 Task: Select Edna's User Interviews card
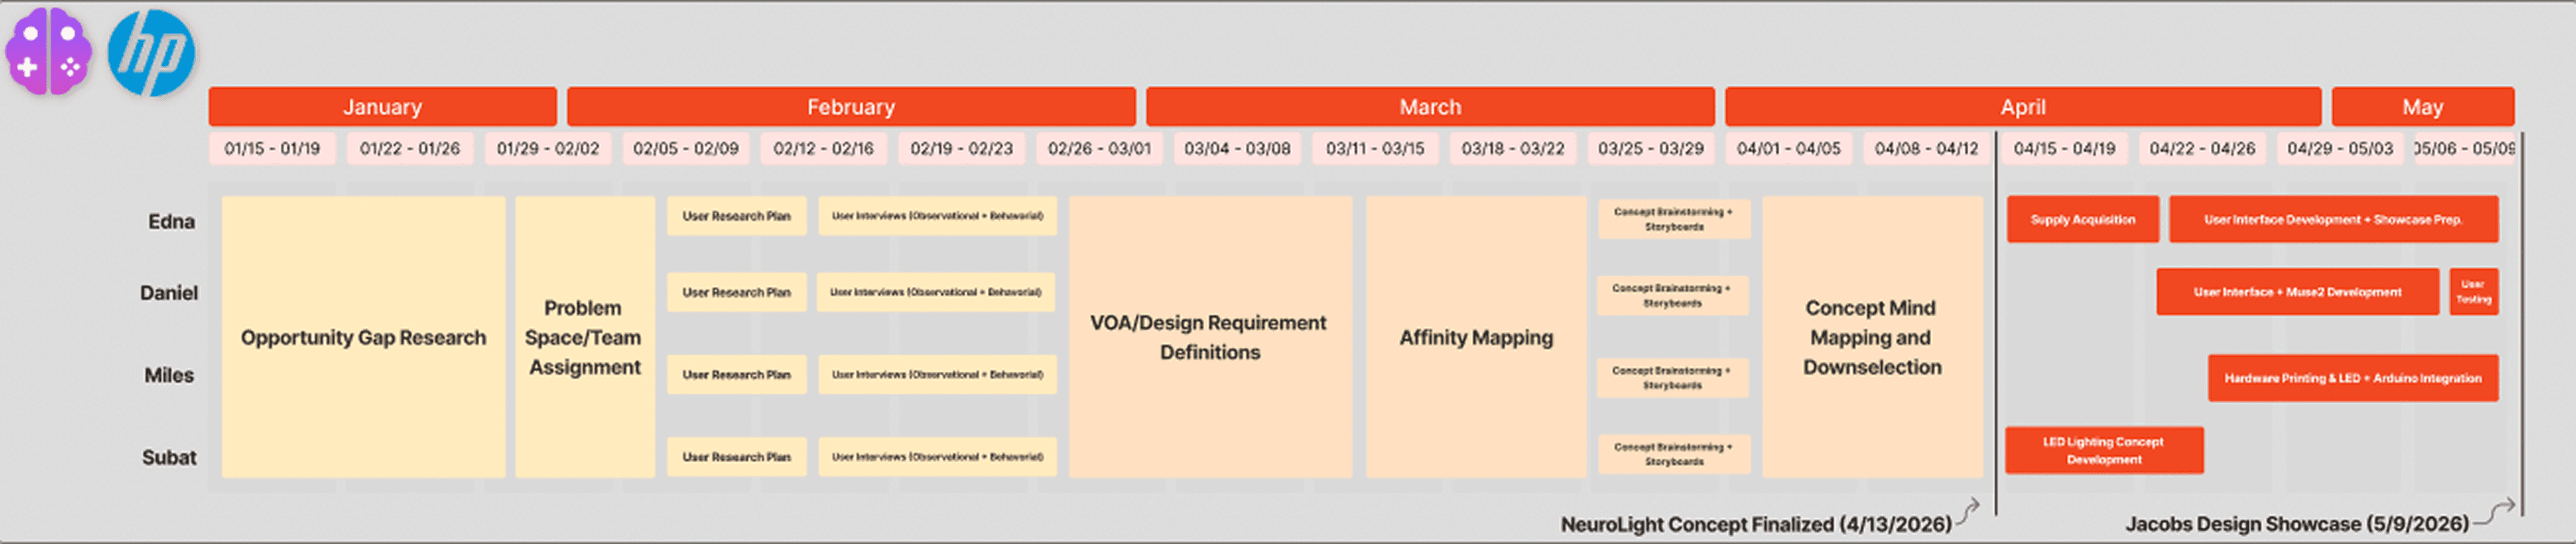(937, 216)
